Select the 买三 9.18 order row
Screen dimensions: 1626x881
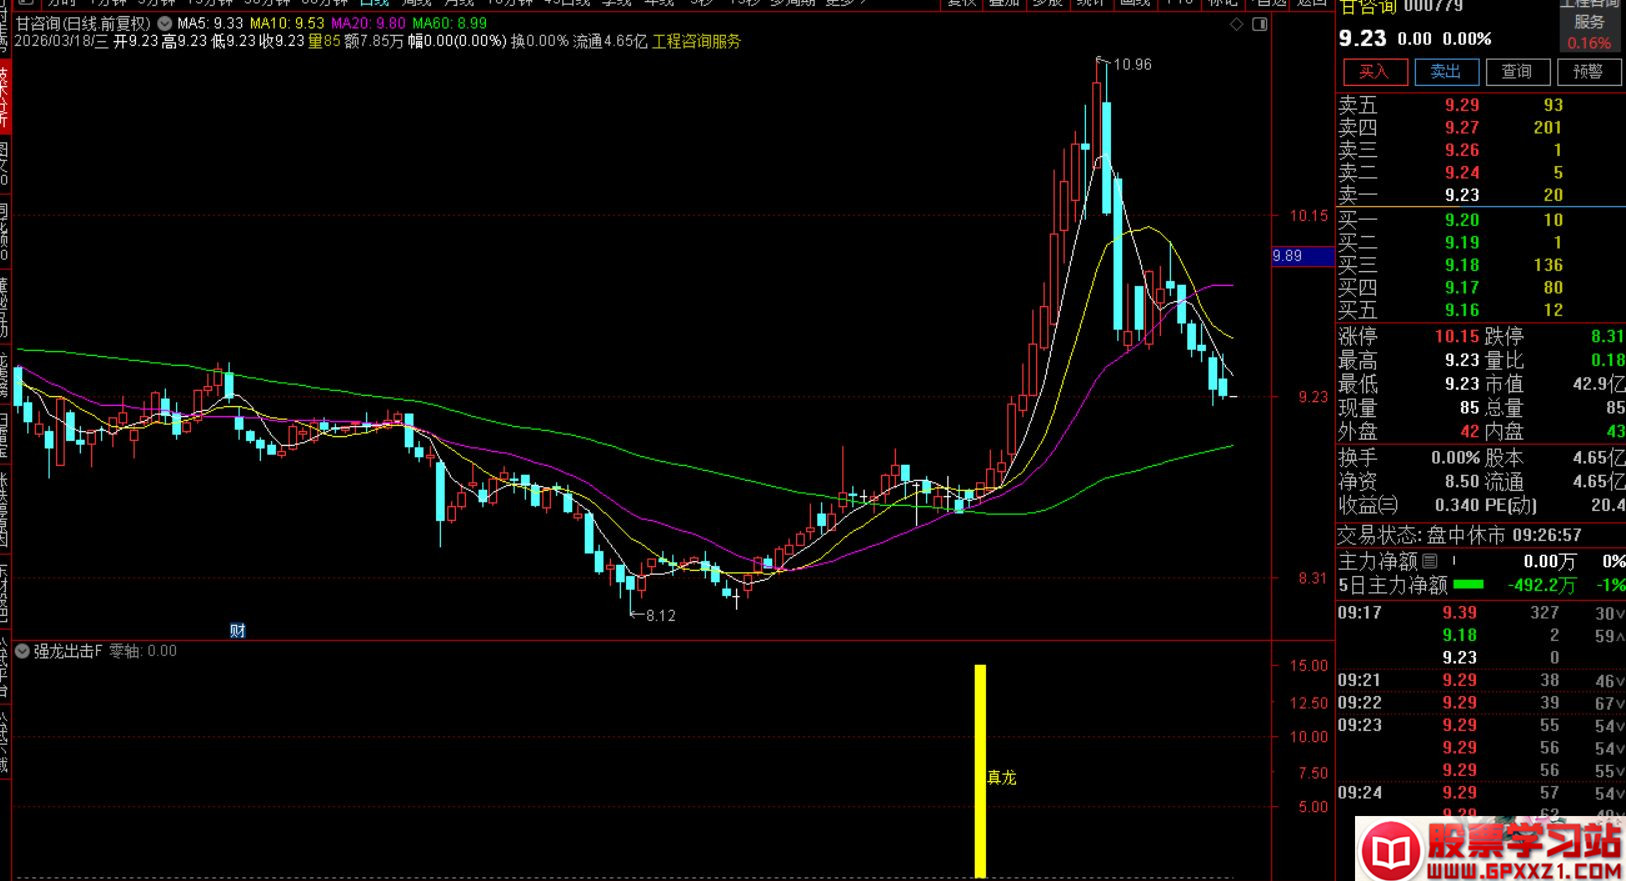(1480, 265)
